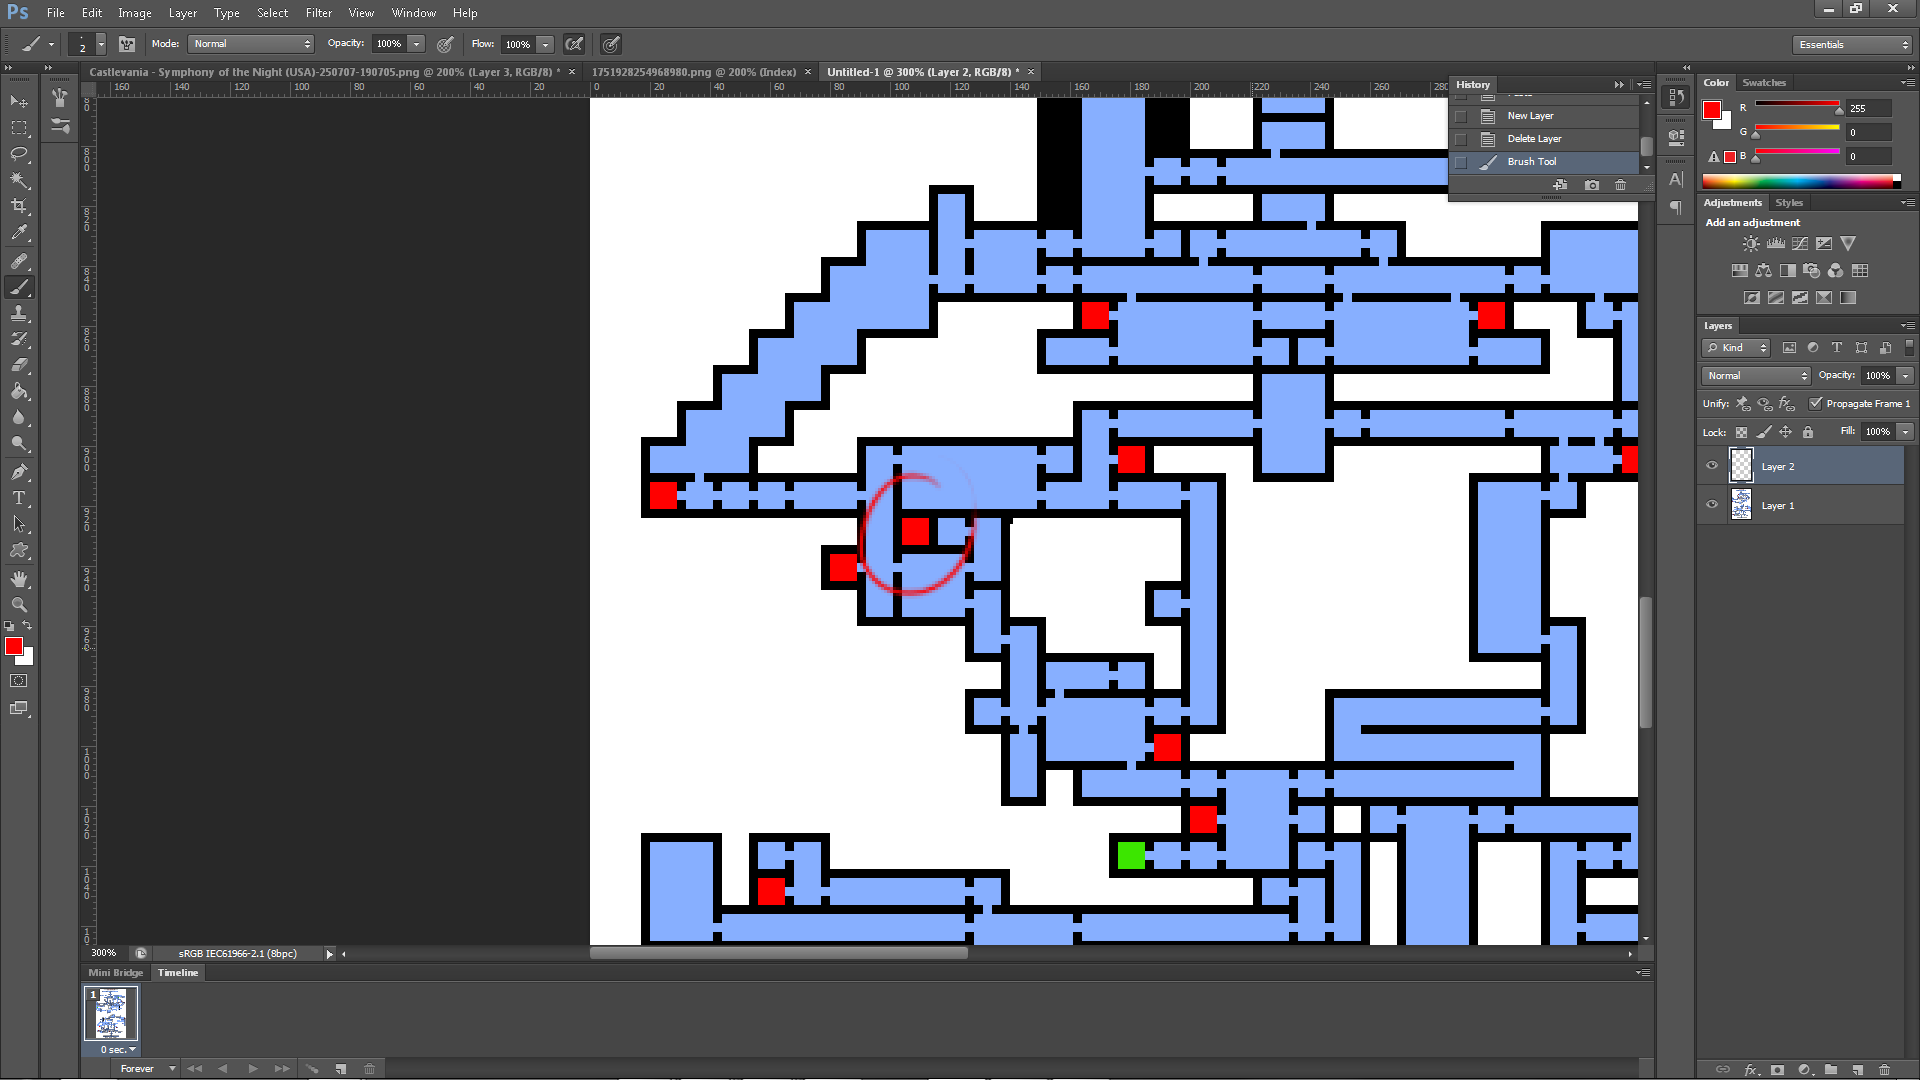This screenshot has height=1080, width=1920.
Task: Select the Eraser tool
Action: coord(19,365)
